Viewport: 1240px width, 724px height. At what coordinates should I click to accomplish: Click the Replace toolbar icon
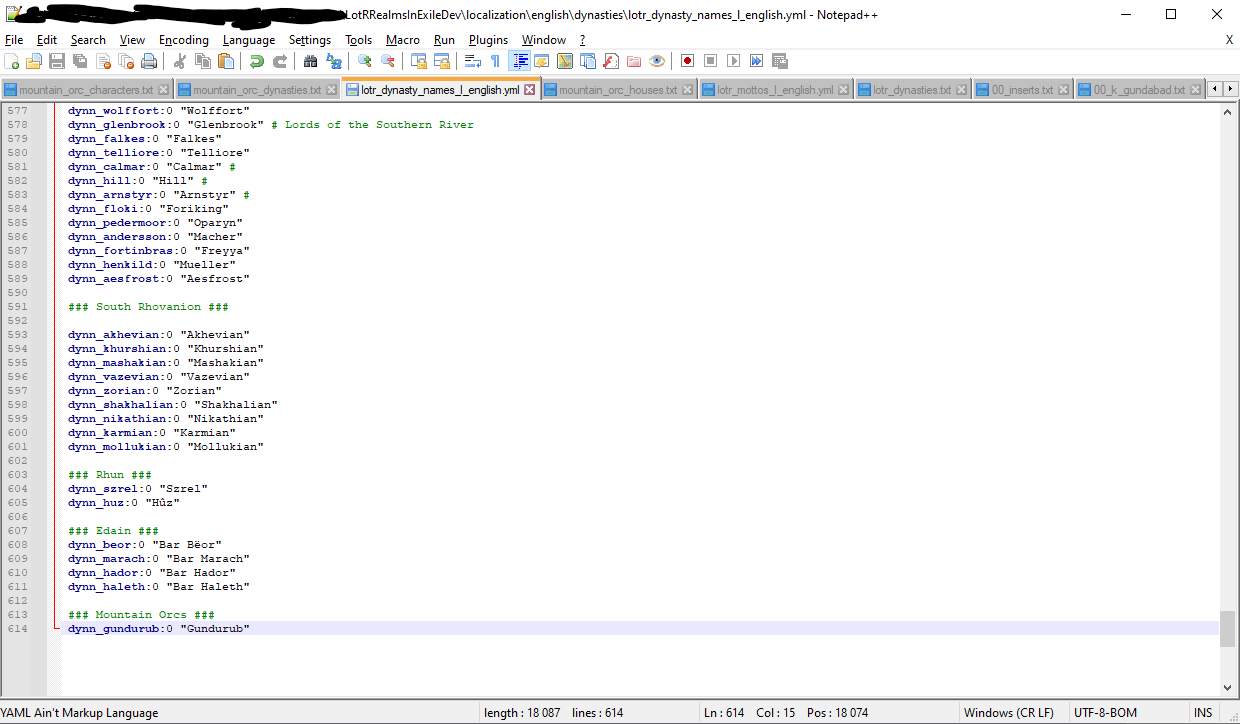(334, 61)
